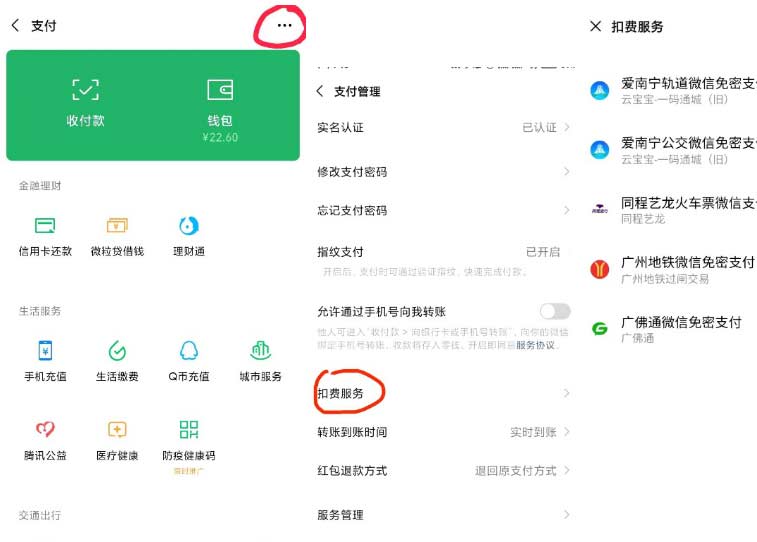Tap 同程艺龙火车票微信支付 title

pos(689,202)
